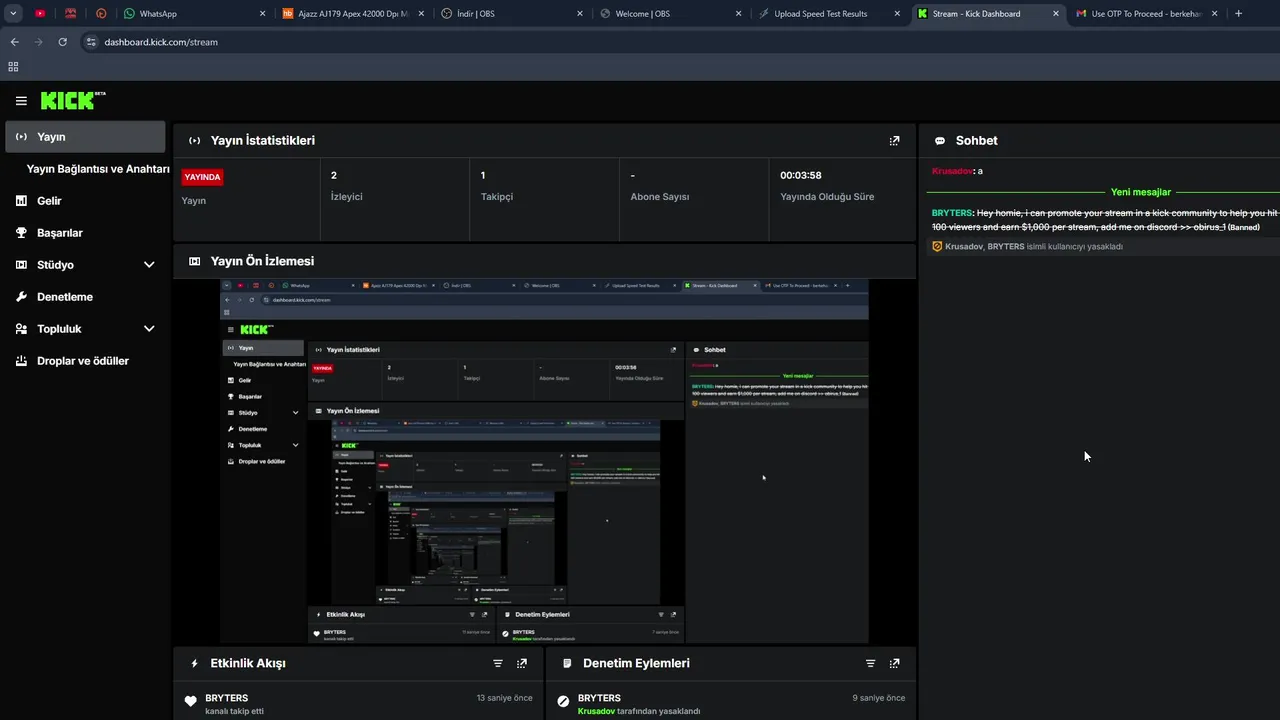Switch to the İndir | OBS tab

click(x=513, y=14)
